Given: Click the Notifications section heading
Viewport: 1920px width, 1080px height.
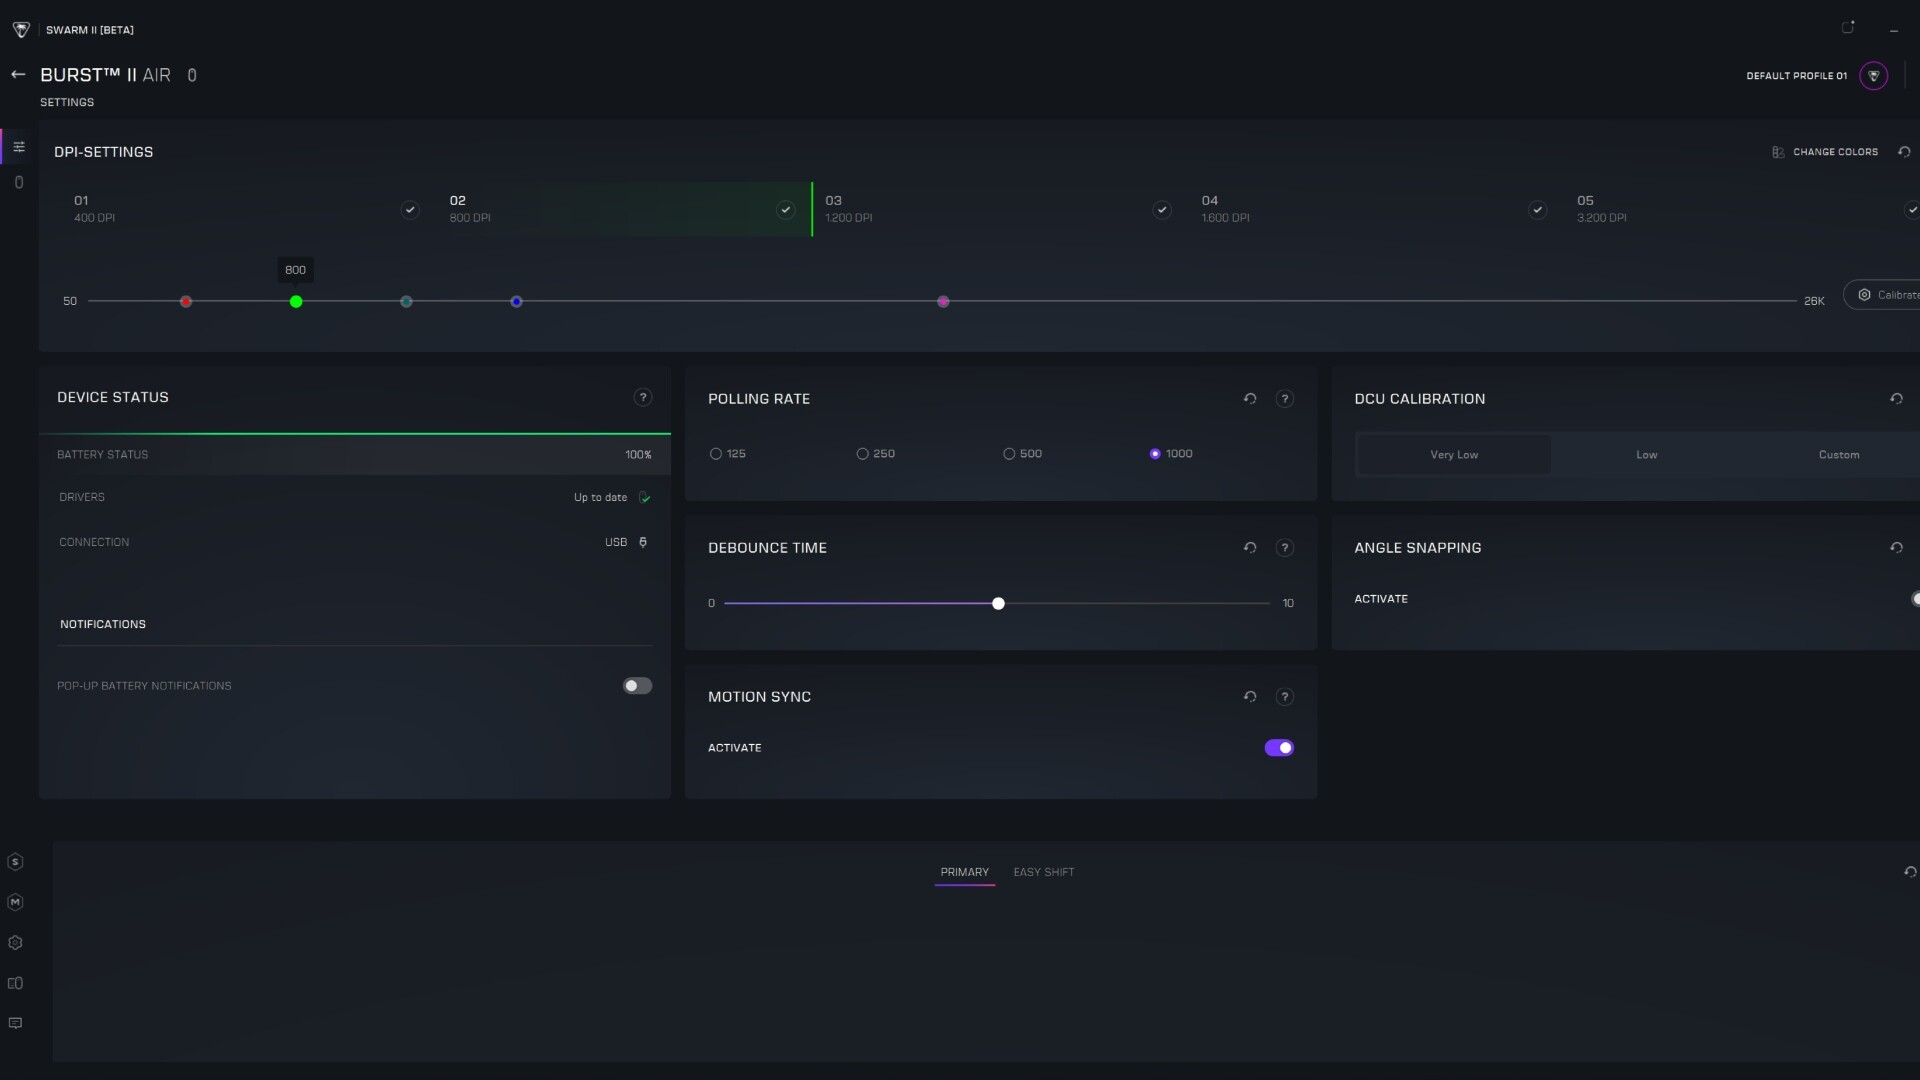Looking at the screenshot, I should [103, 624].
